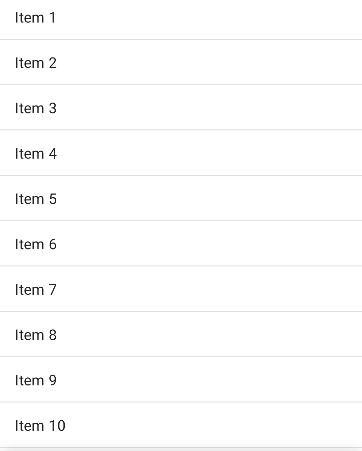Activate the "Item 3" label text
This screenshot has height=451, width=362.
[x=36, y=108]
